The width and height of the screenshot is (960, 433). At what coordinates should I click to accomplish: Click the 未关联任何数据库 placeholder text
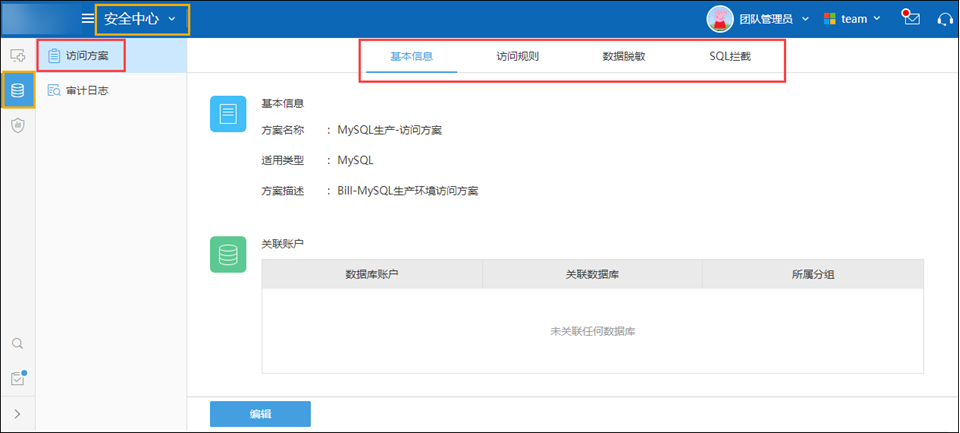point(592,331)
